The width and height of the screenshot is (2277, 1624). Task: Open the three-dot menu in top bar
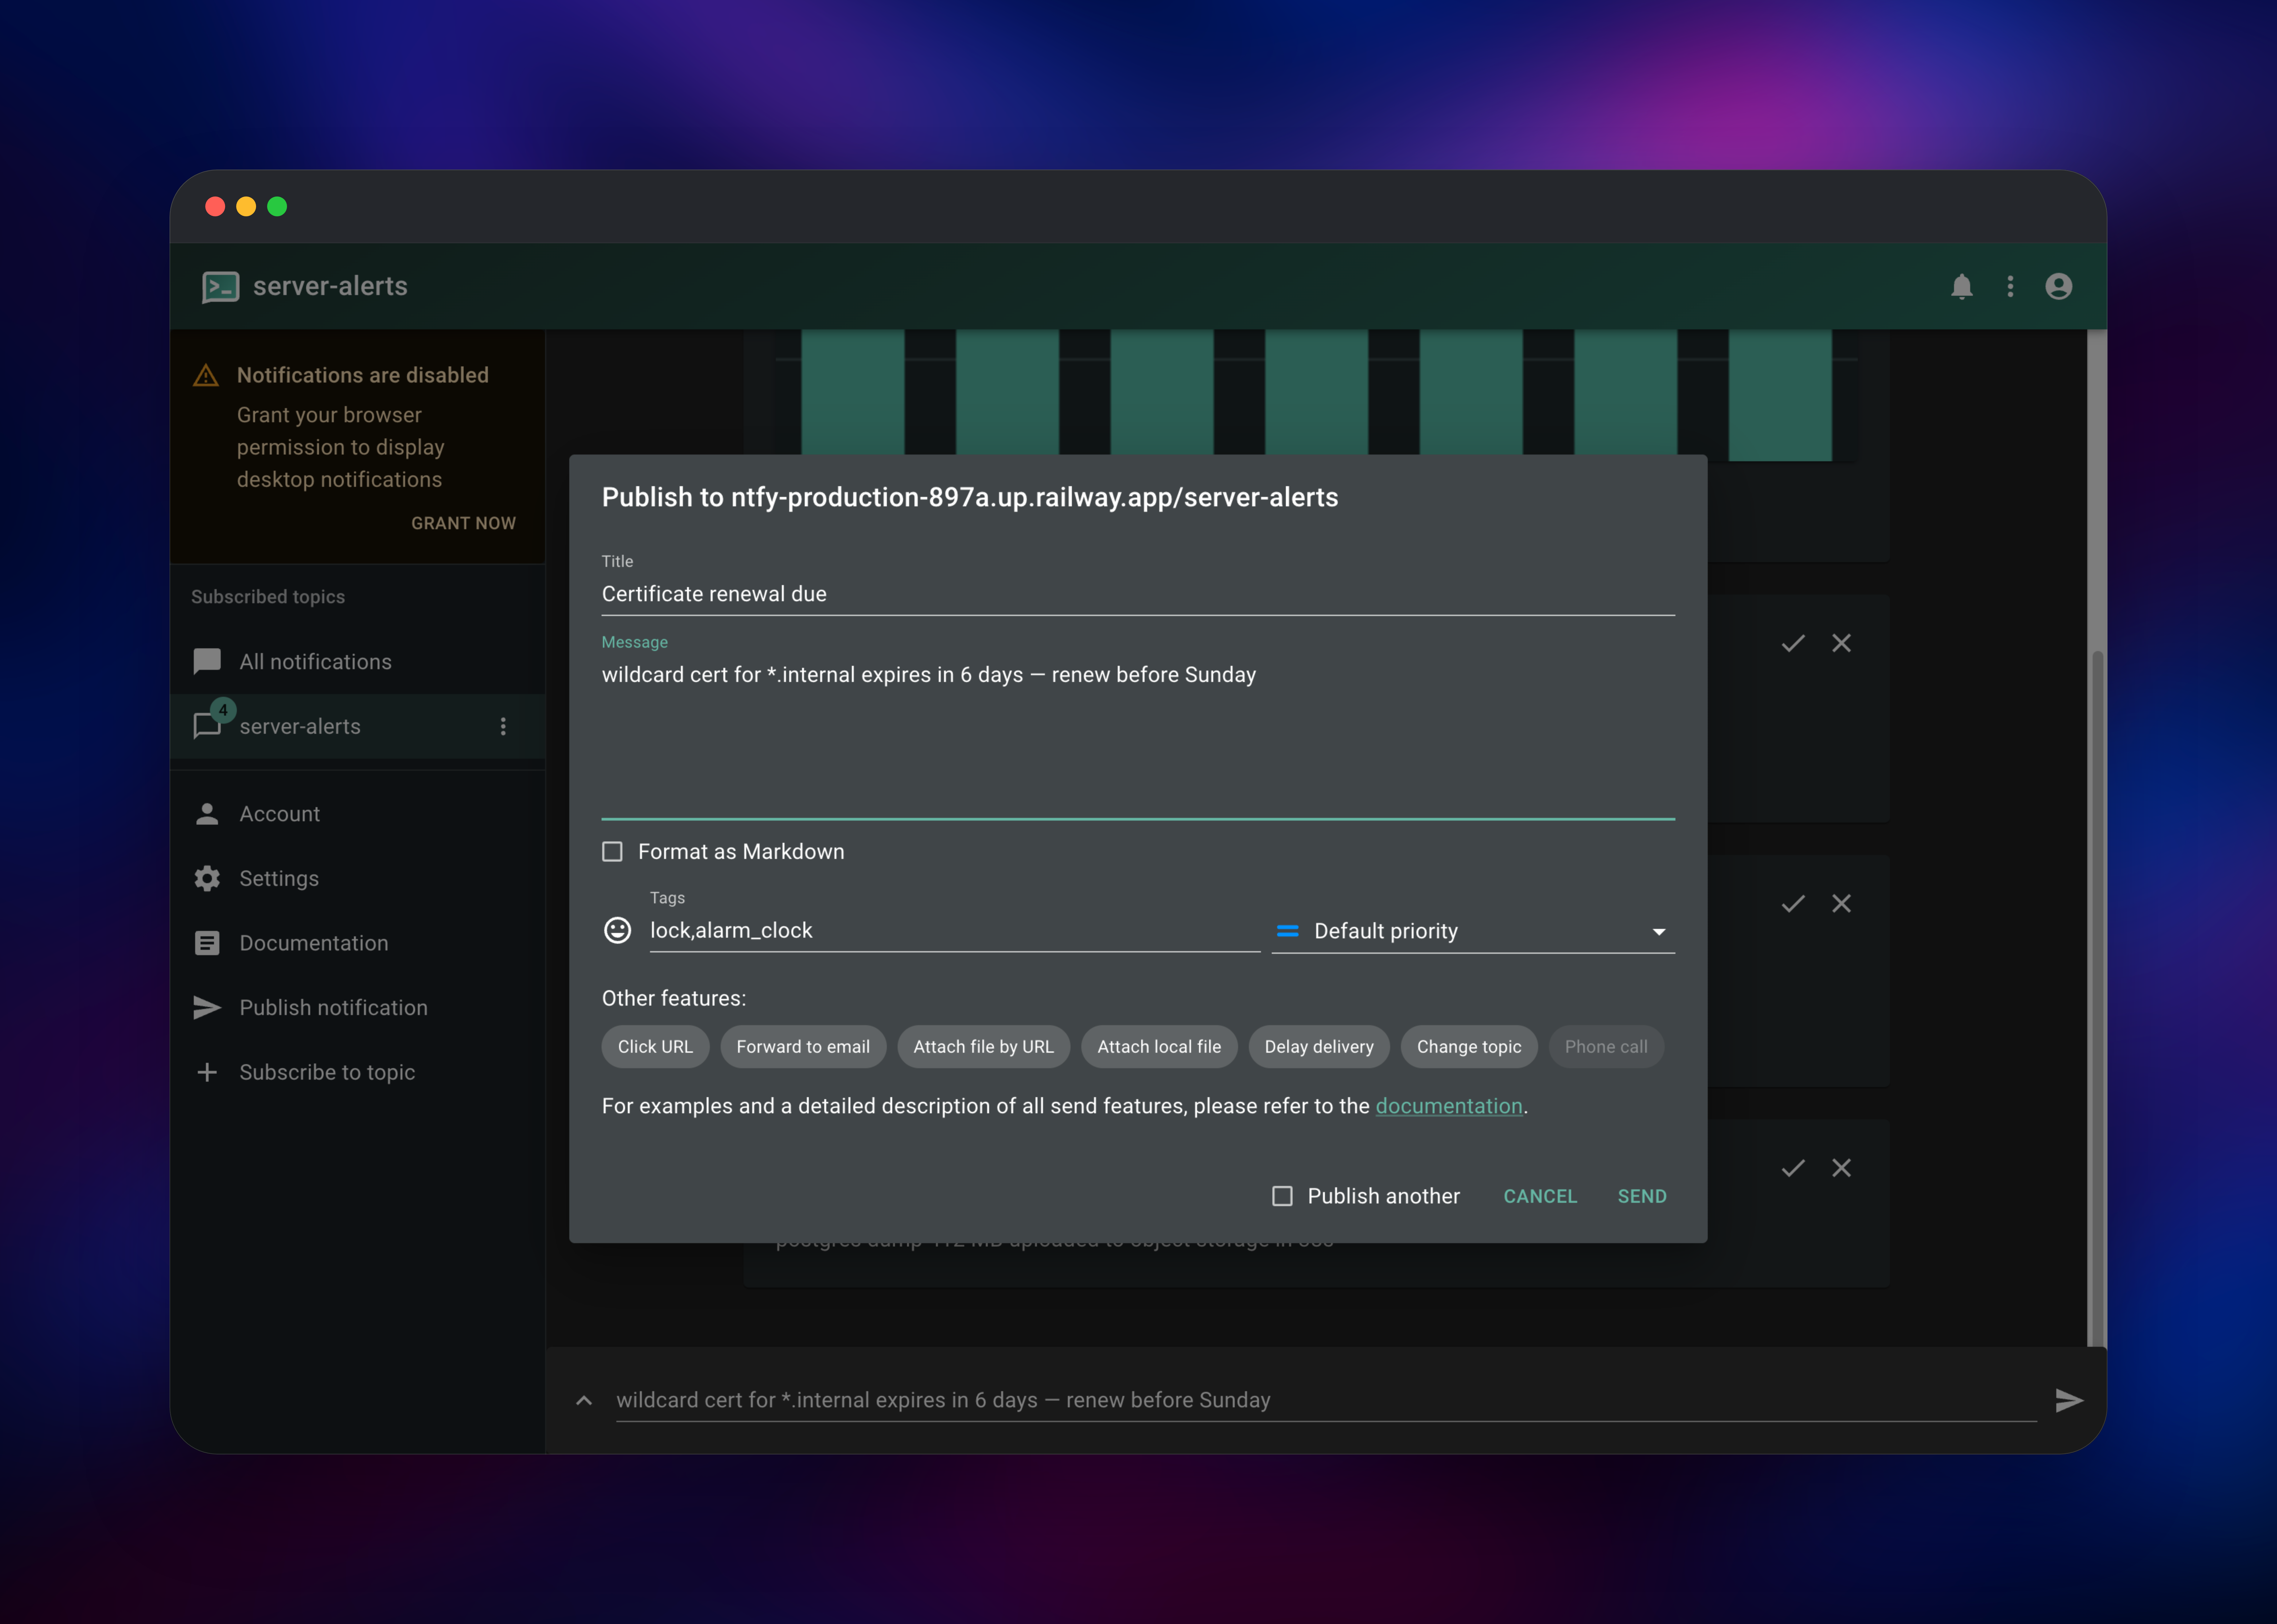2010,287
